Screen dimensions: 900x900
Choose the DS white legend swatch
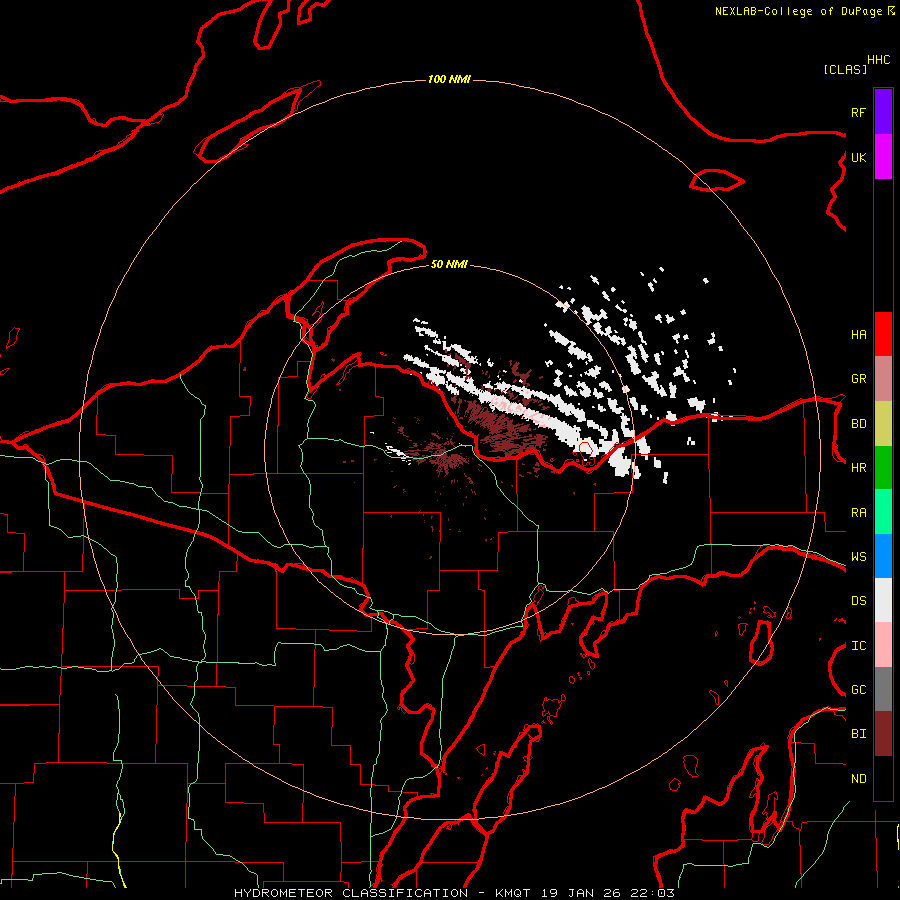point(883,600)
